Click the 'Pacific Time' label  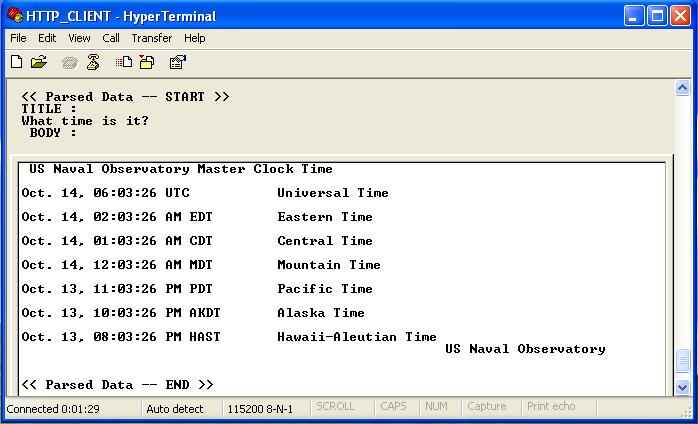coord(325,289)
